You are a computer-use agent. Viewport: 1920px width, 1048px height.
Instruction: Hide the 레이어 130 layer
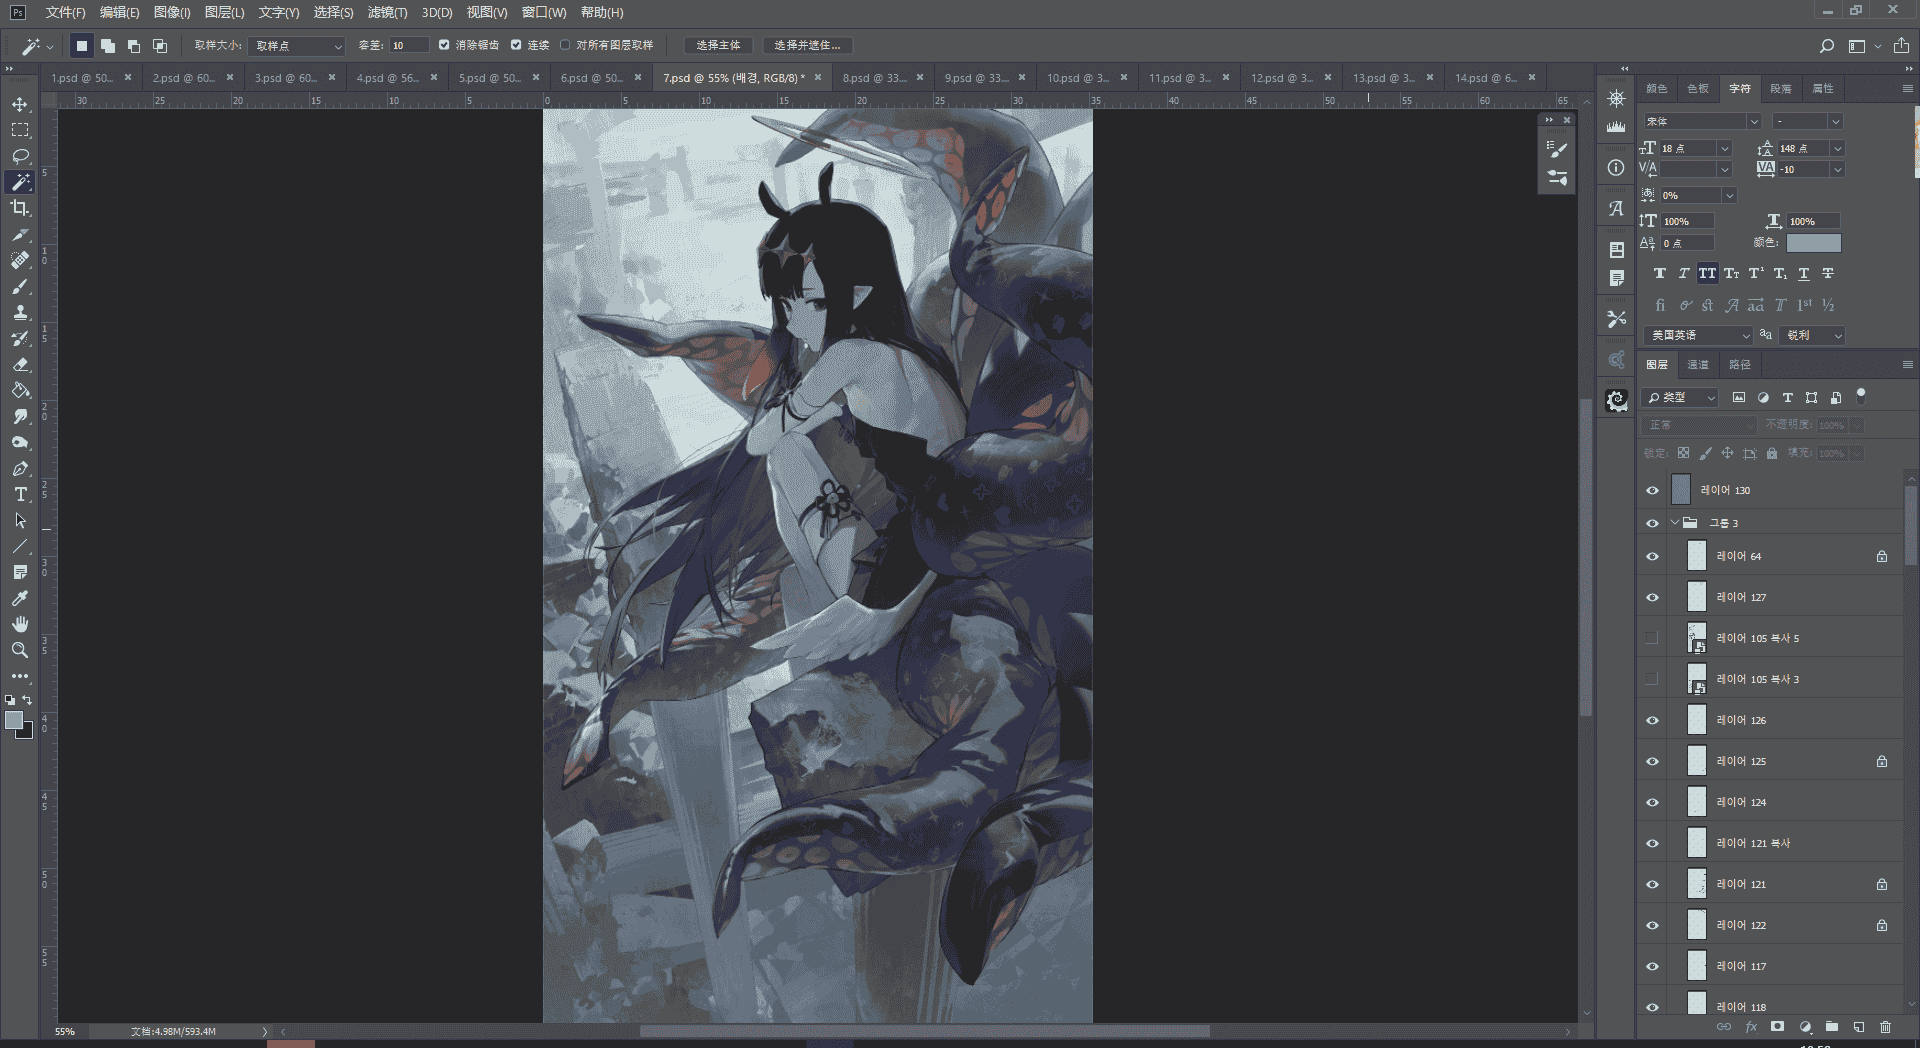[1652, 490]
